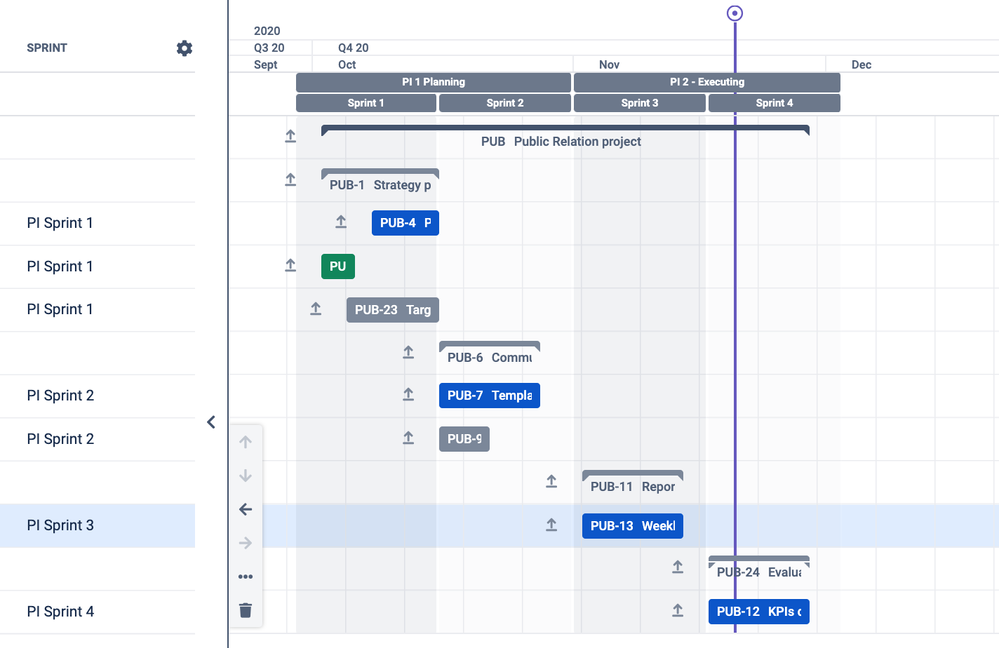Click the upload arrow beside the Public Relation project bar
The width and height of the screenshot is (999, 648).
click(x=291, y=136)
